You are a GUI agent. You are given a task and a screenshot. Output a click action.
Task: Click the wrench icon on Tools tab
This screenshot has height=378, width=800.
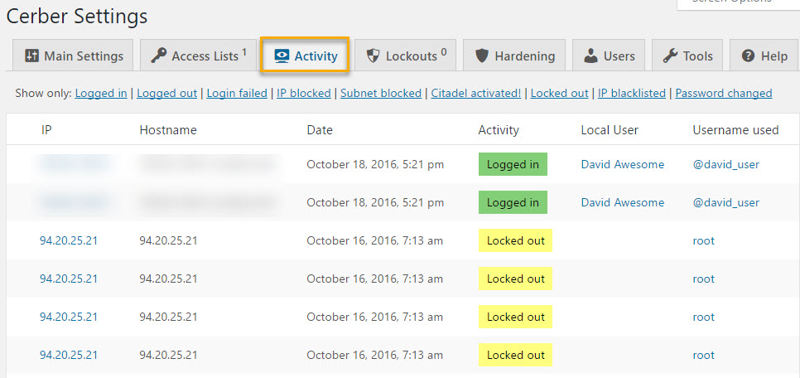click(x=670, y=56)
